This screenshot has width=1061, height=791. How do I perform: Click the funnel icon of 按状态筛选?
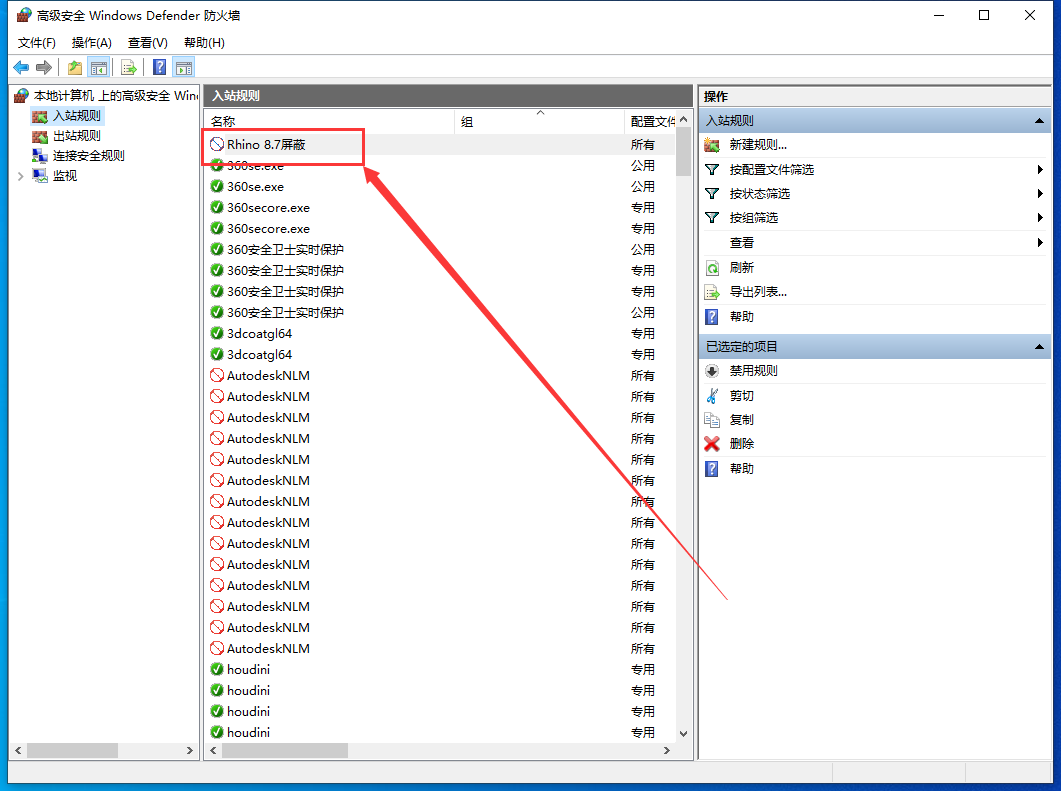[712, 194]
